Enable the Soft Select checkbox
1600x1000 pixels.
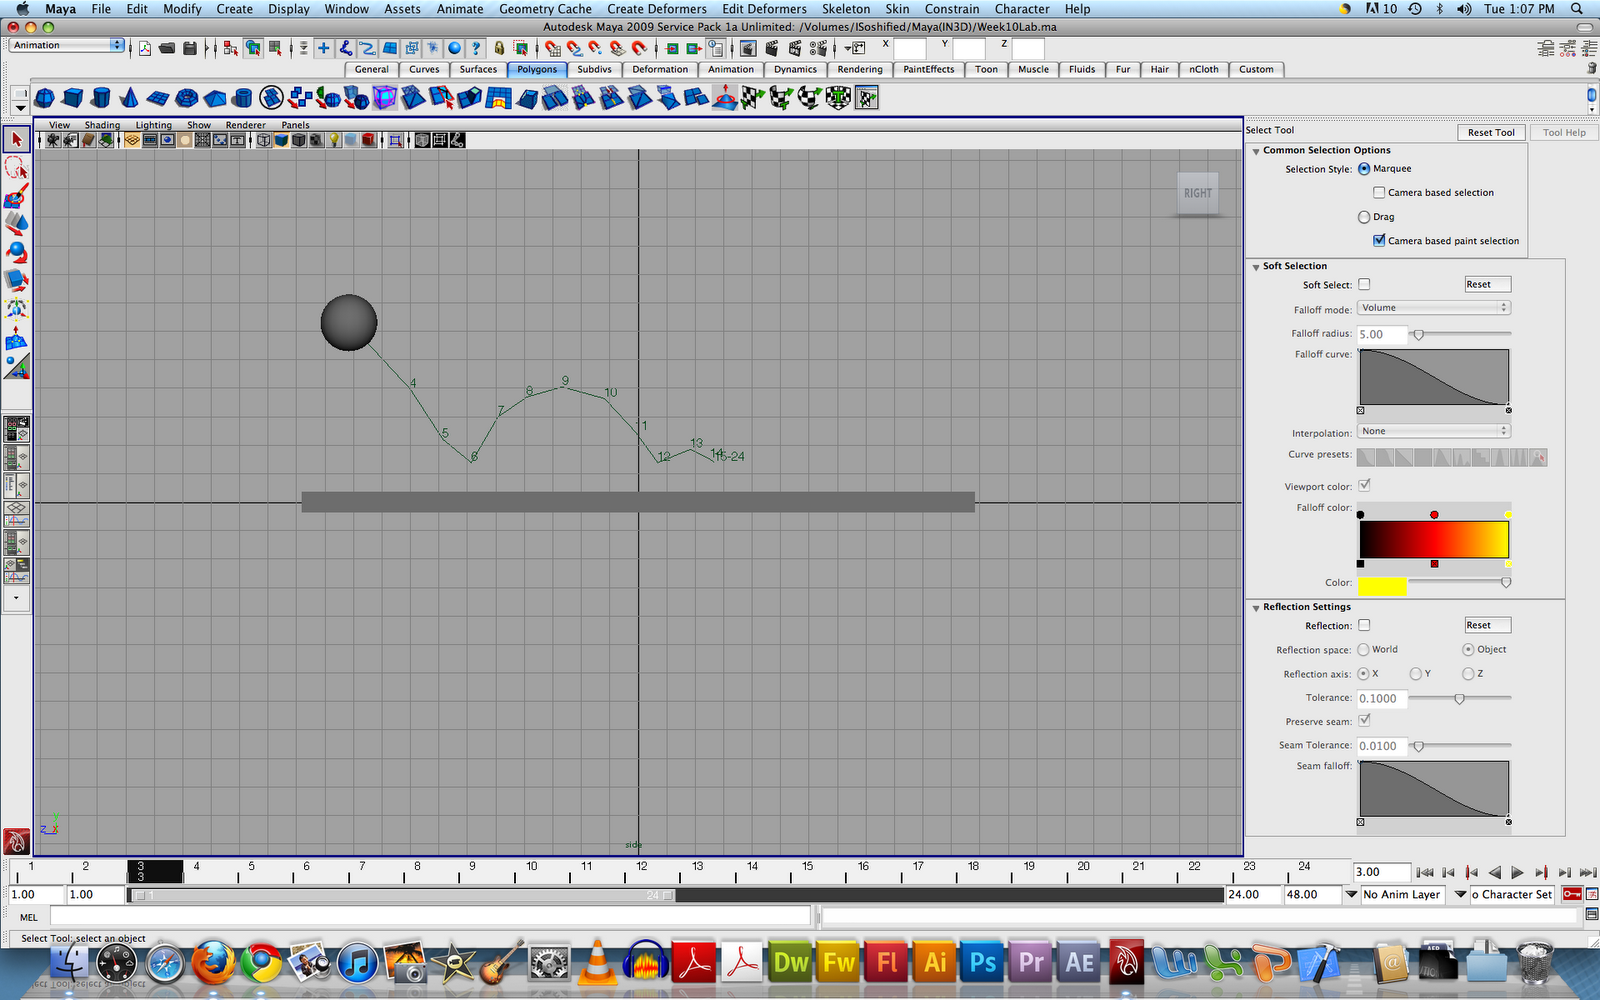(x=1364, y=284)
